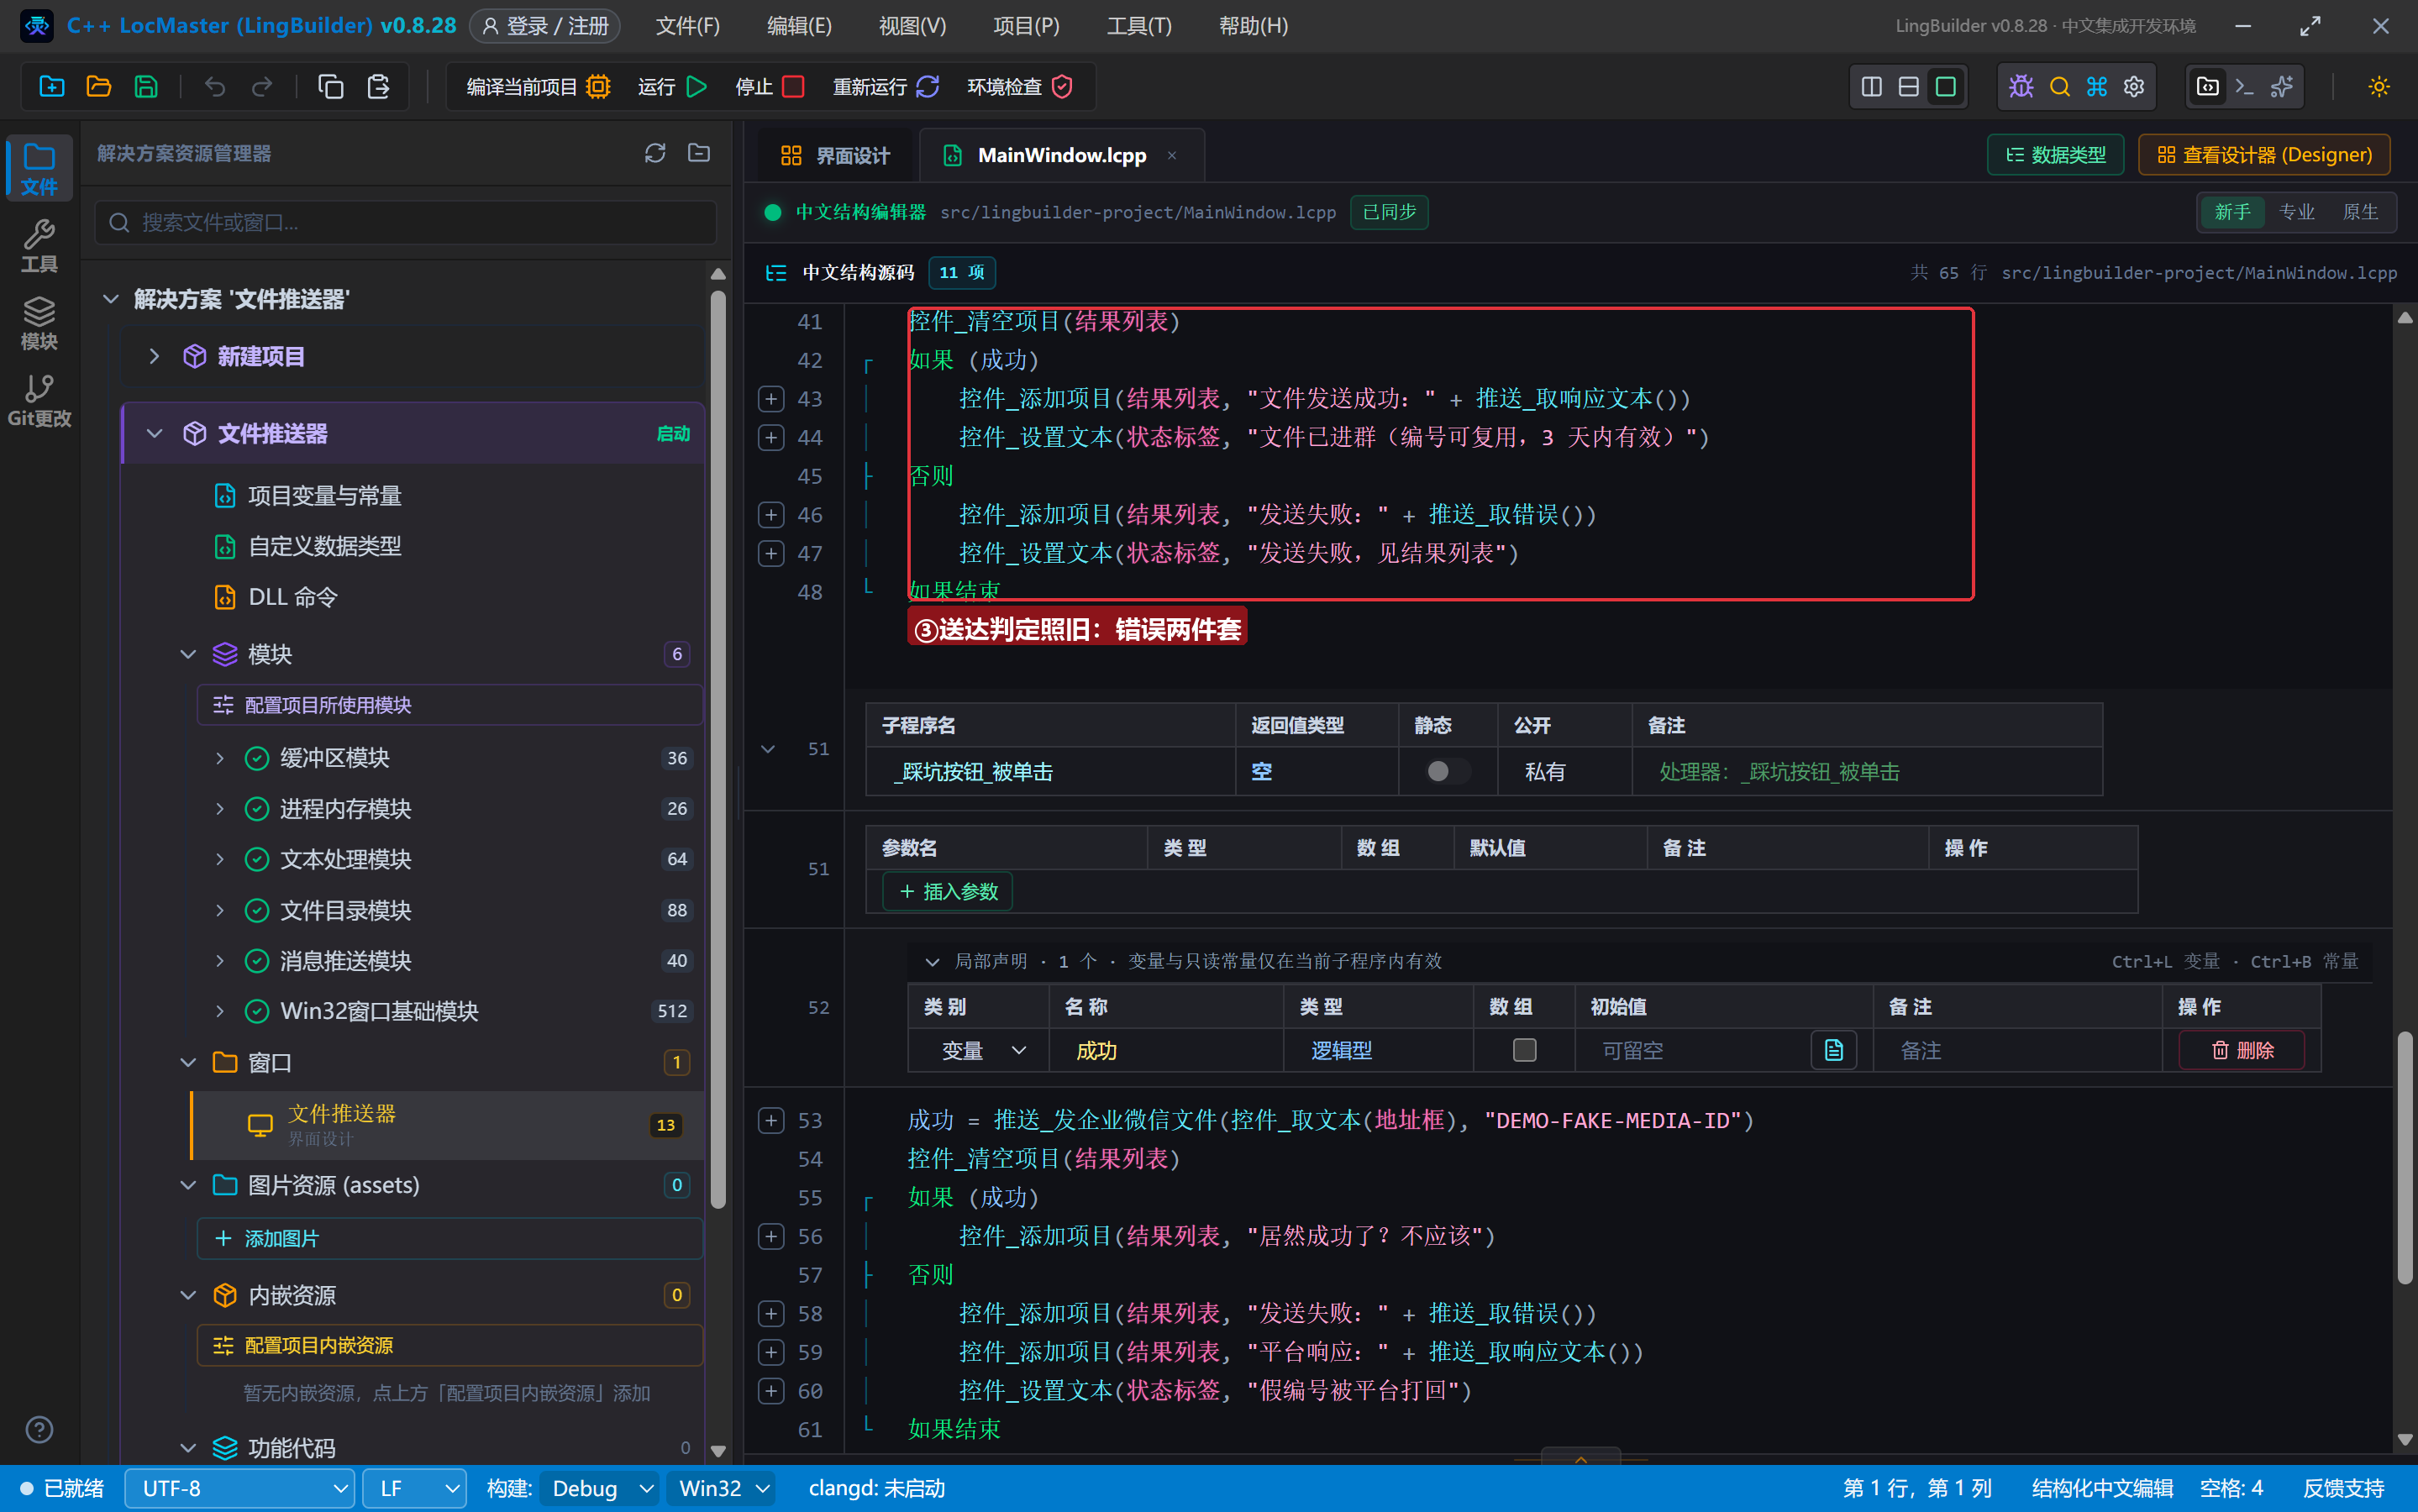Click the 编译当前项目 button
Viewport: 2418px width, 1512px height.
coord(538,87)
